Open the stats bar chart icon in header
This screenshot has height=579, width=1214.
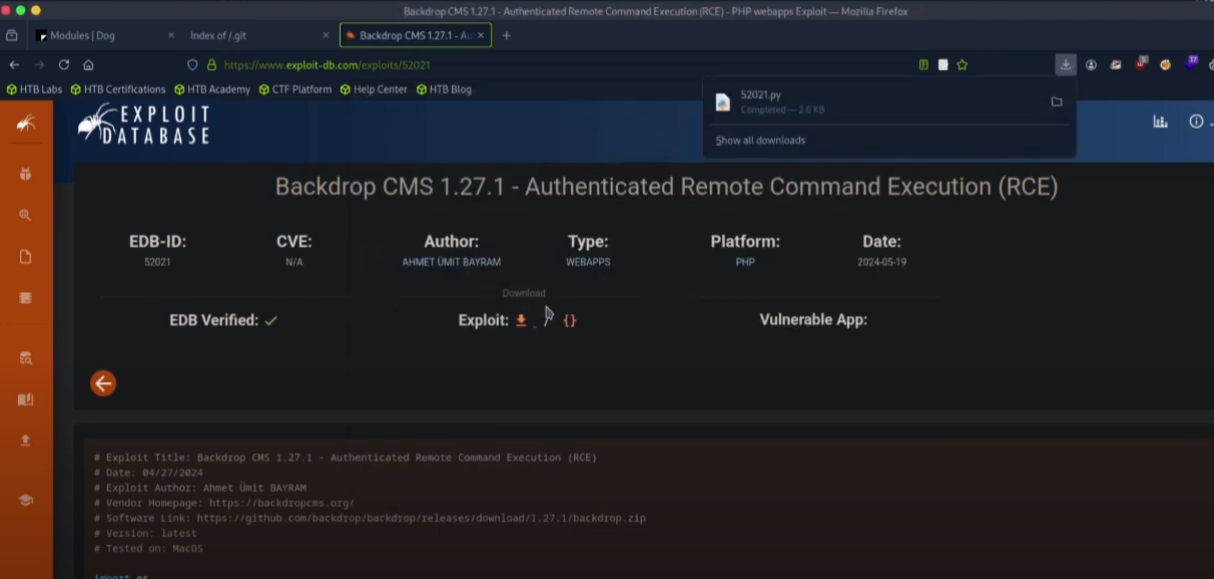[x=1160, y=122]
